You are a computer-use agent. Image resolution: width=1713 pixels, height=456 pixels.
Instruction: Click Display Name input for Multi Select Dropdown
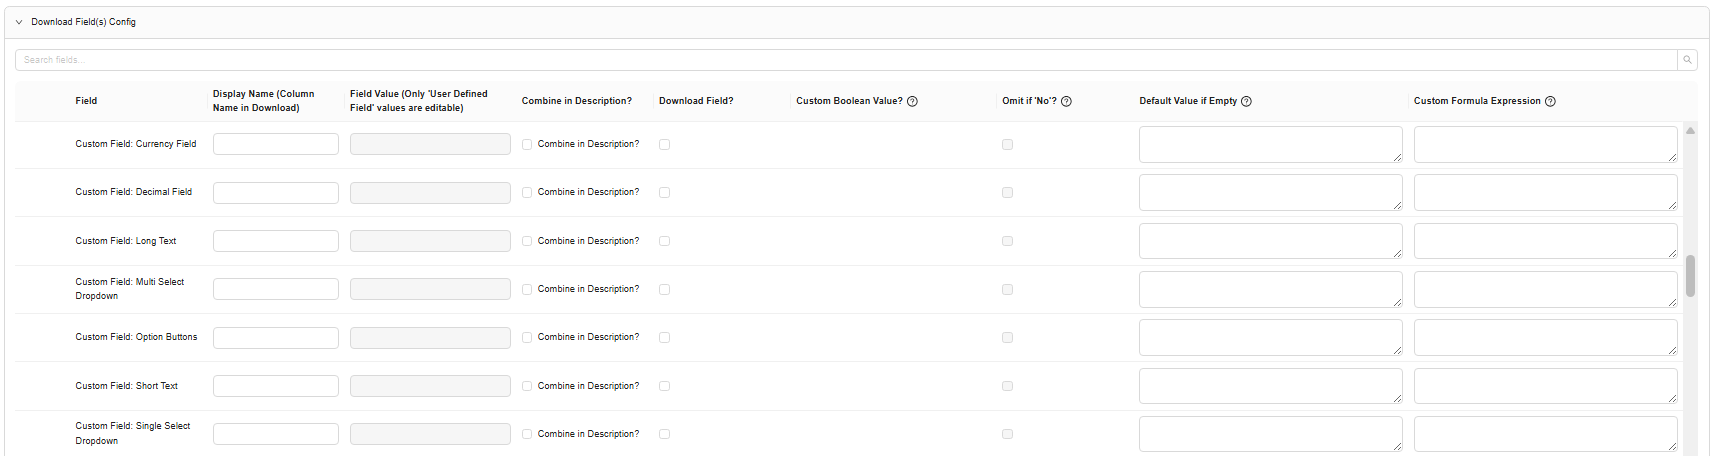(275, 289)
